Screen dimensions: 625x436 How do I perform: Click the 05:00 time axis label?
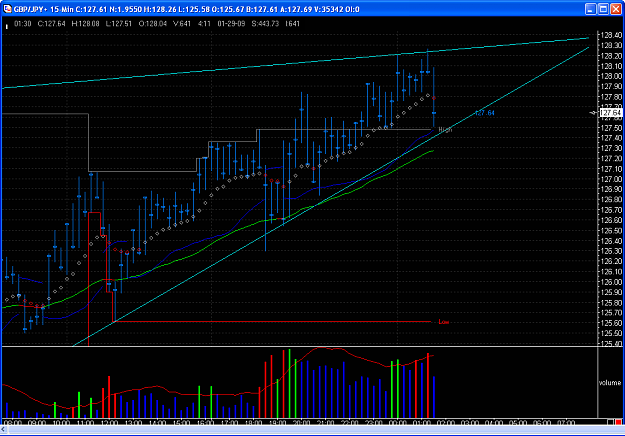pos(518,422)
